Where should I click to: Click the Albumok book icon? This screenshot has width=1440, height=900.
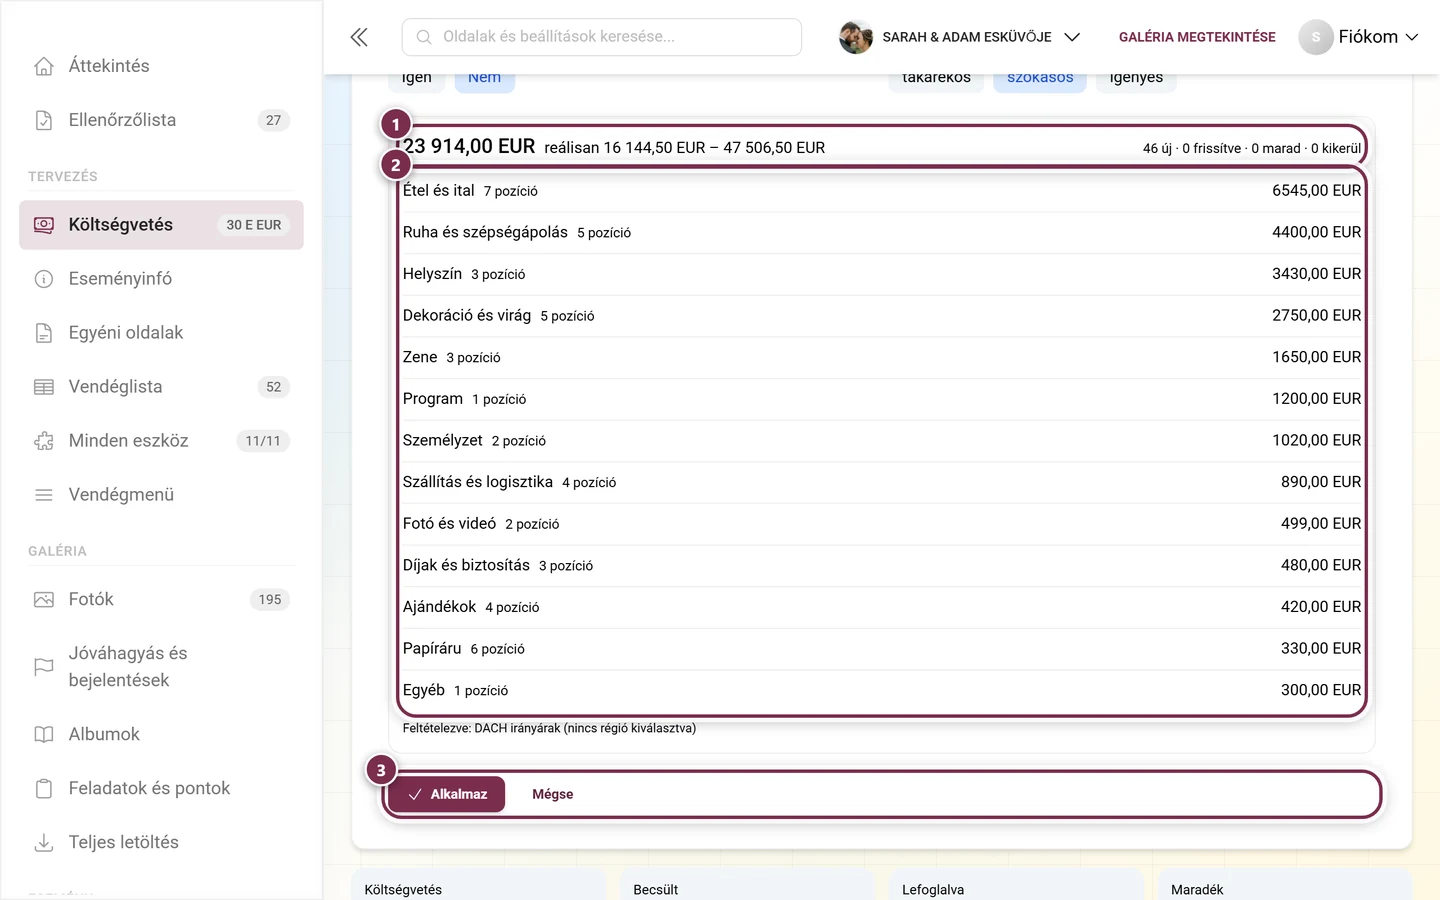pyautogui.click(x=44, y=735)
